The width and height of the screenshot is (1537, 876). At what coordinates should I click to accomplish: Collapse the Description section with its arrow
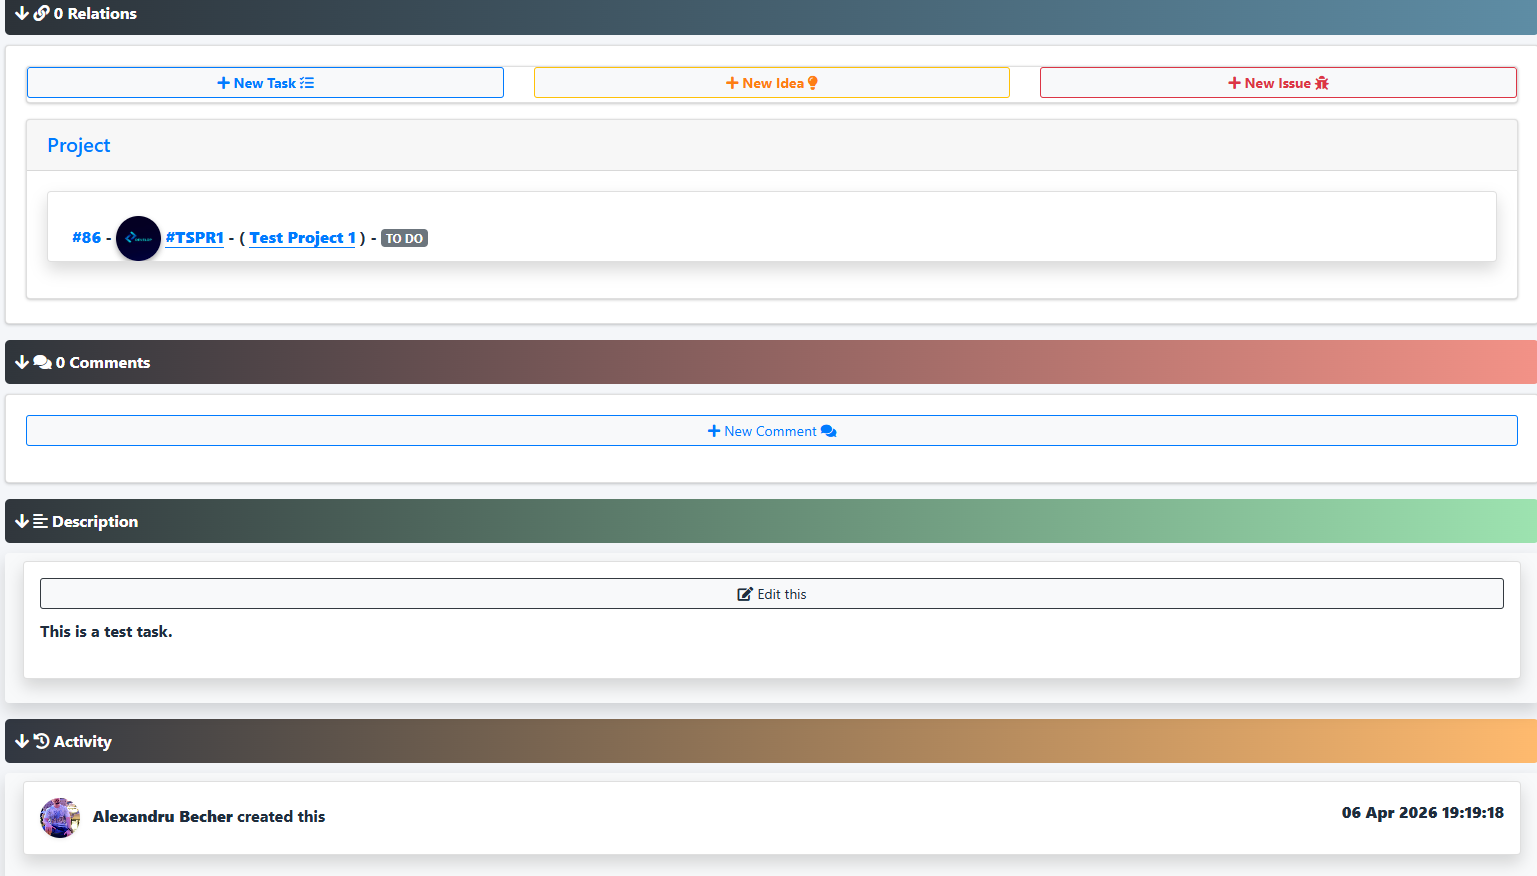[x=22, y=522]
